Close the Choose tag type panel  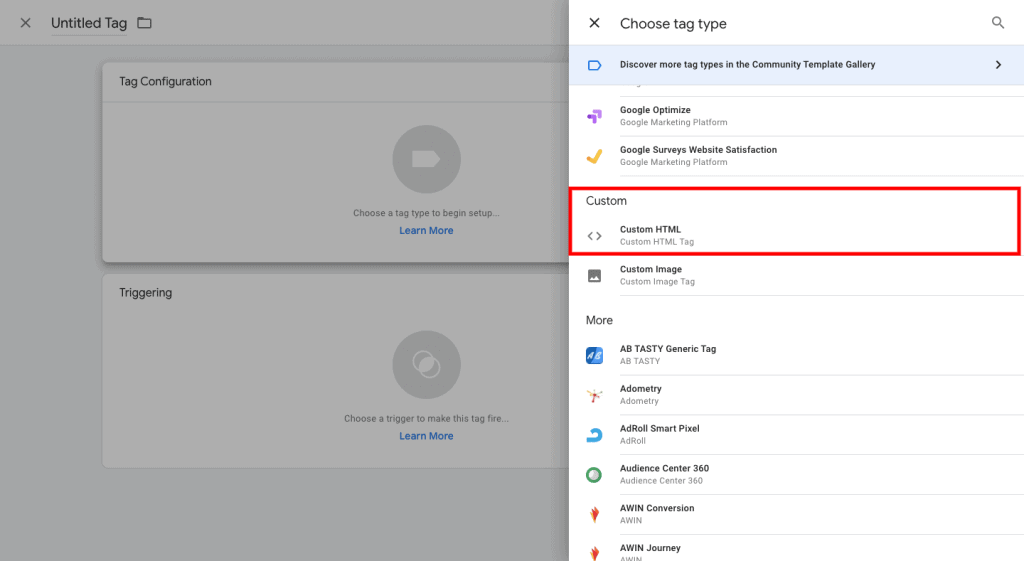click(x=594, y=23)
